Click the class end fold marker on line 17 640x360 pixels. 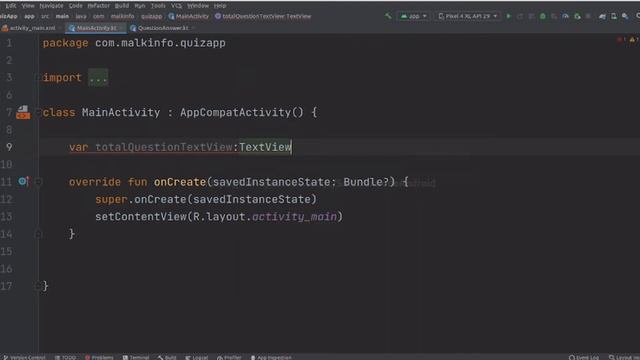tap(38, 286)
